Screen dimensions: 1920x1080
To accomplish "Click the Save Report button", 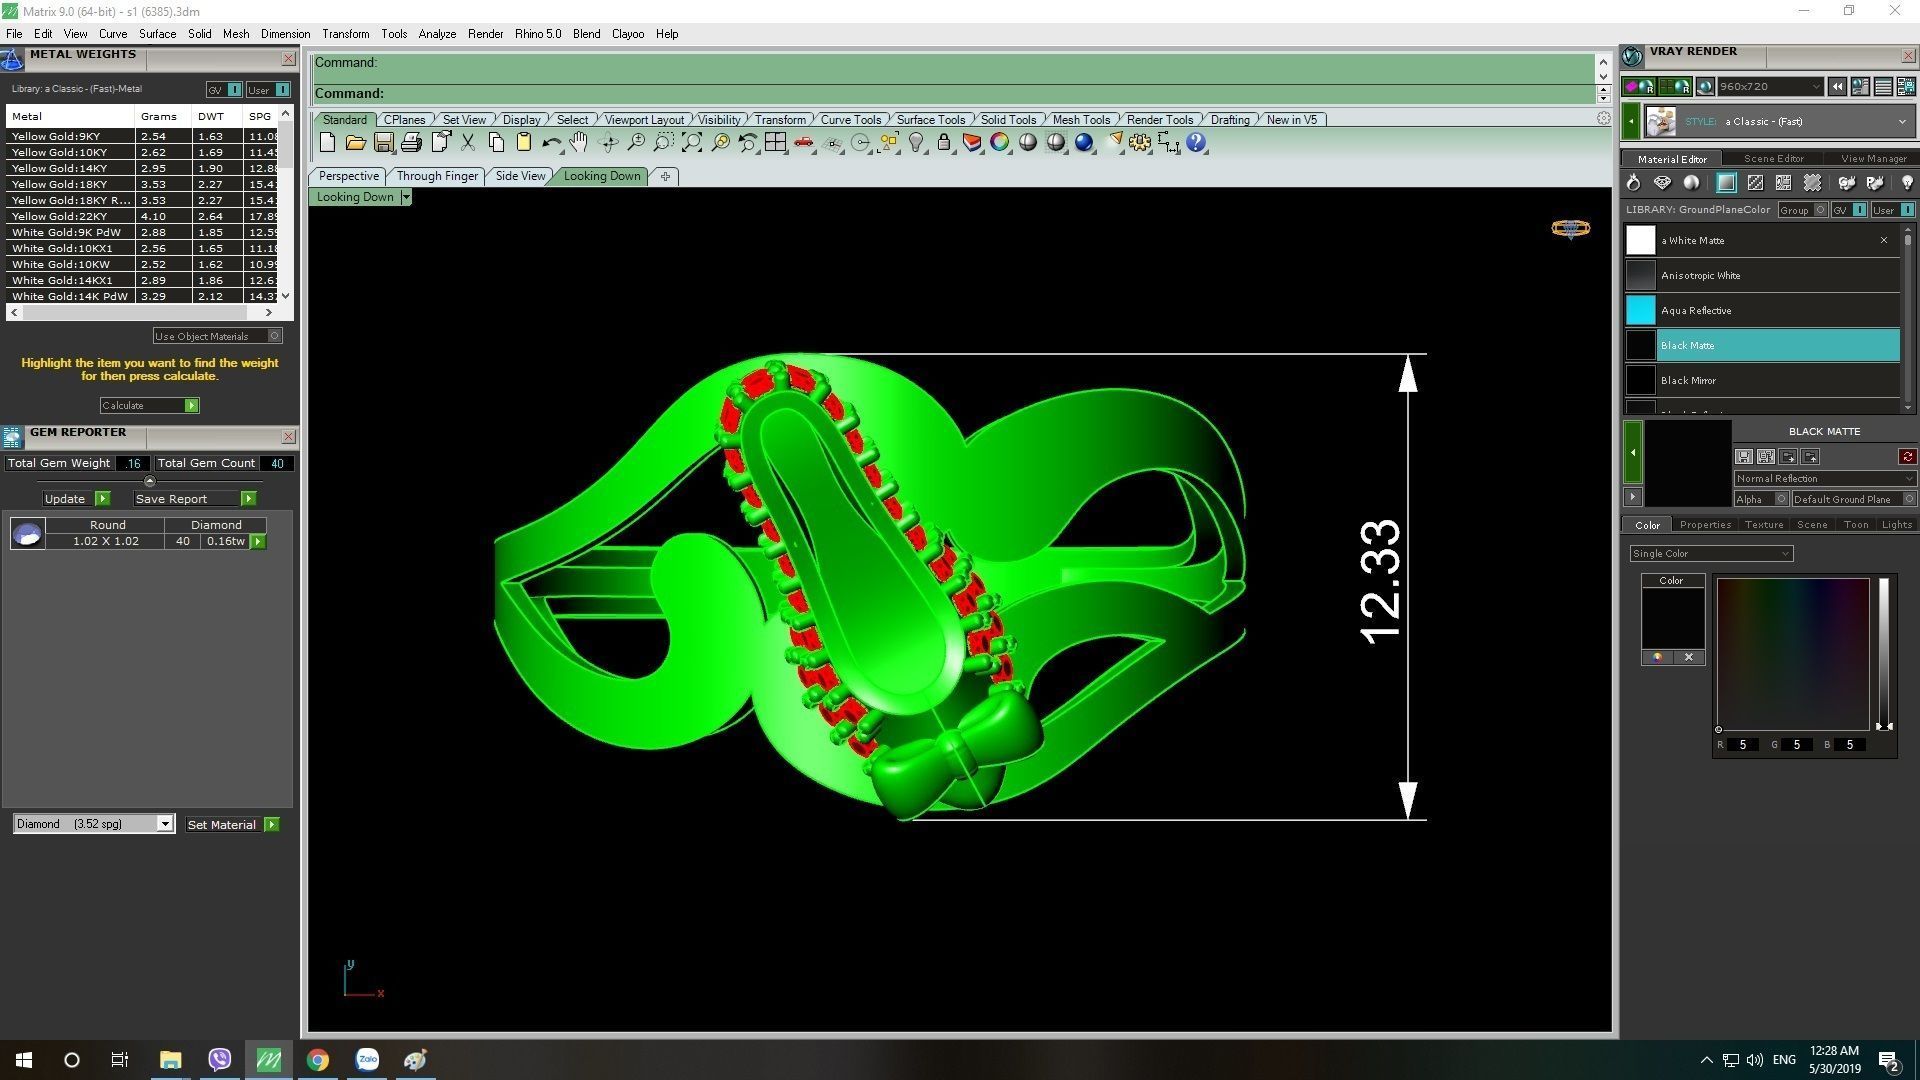I will click(249, 499).
